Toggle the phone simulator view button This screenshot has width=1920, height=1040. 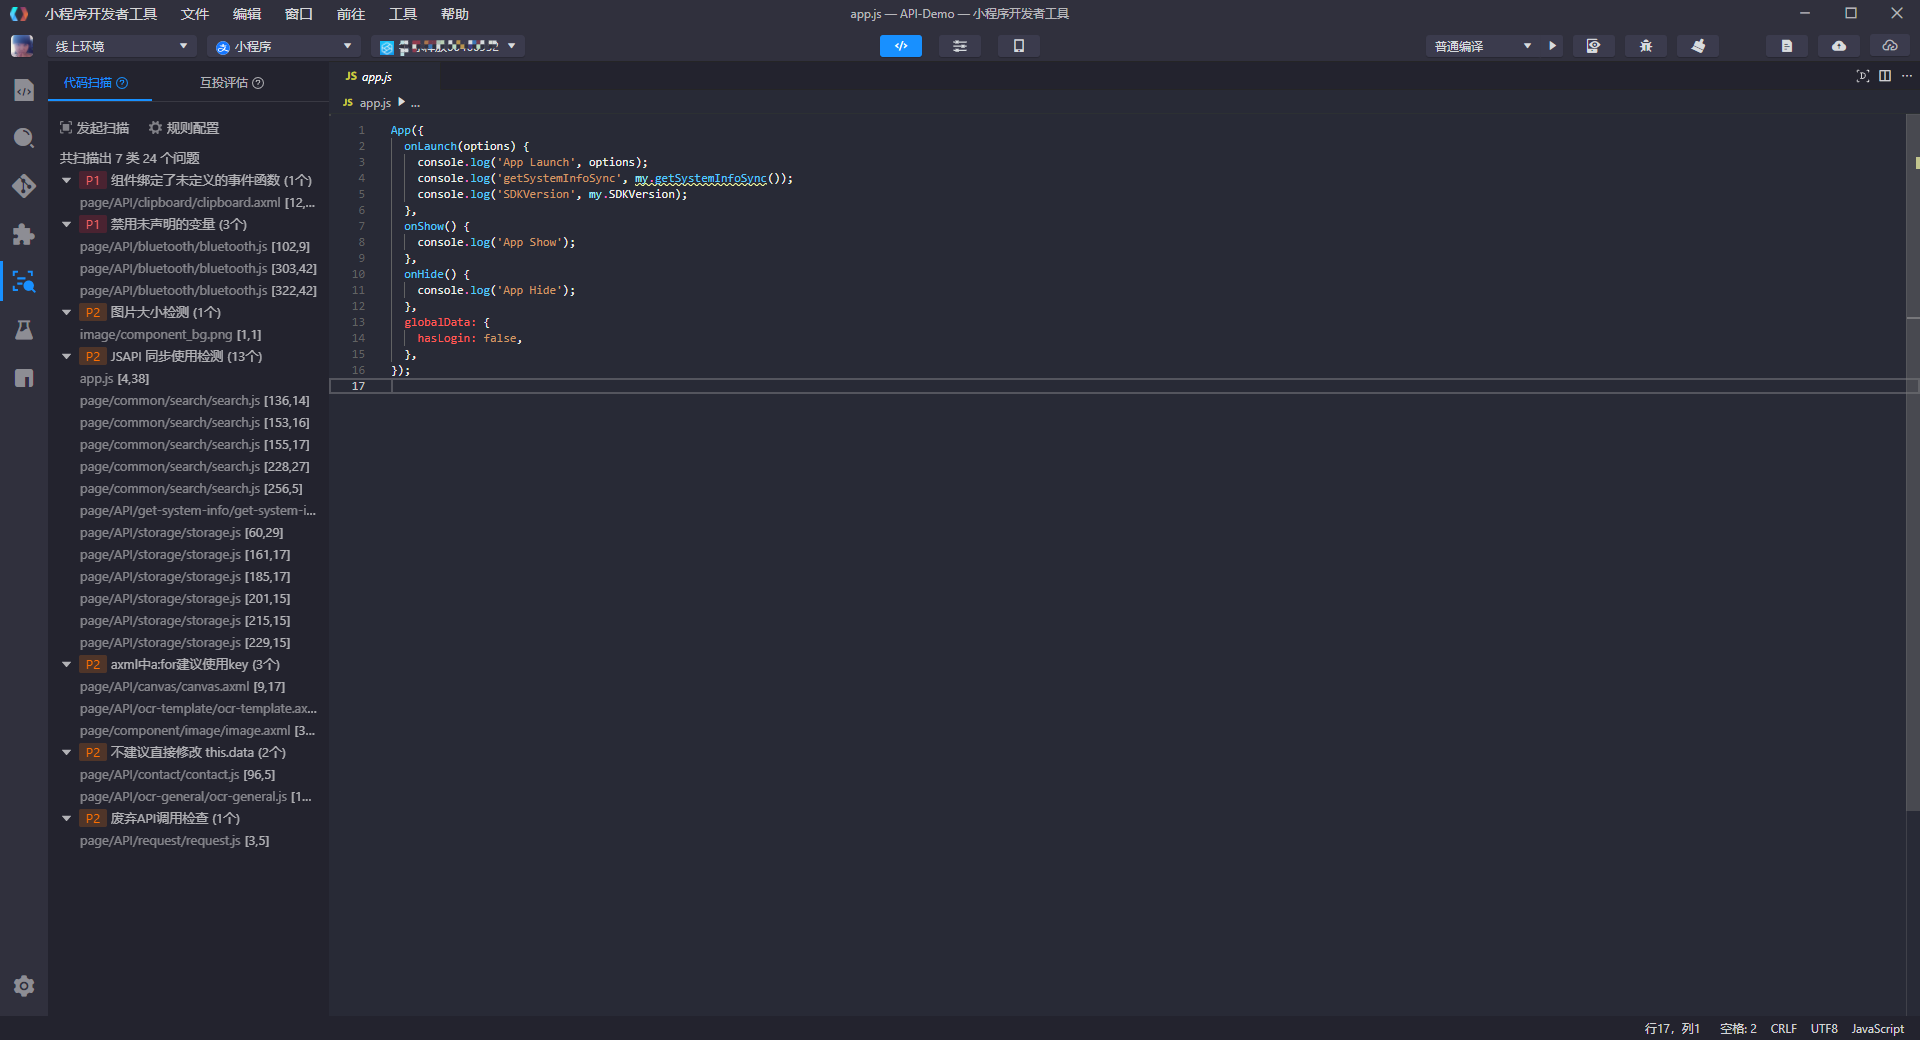[1019, 46]
